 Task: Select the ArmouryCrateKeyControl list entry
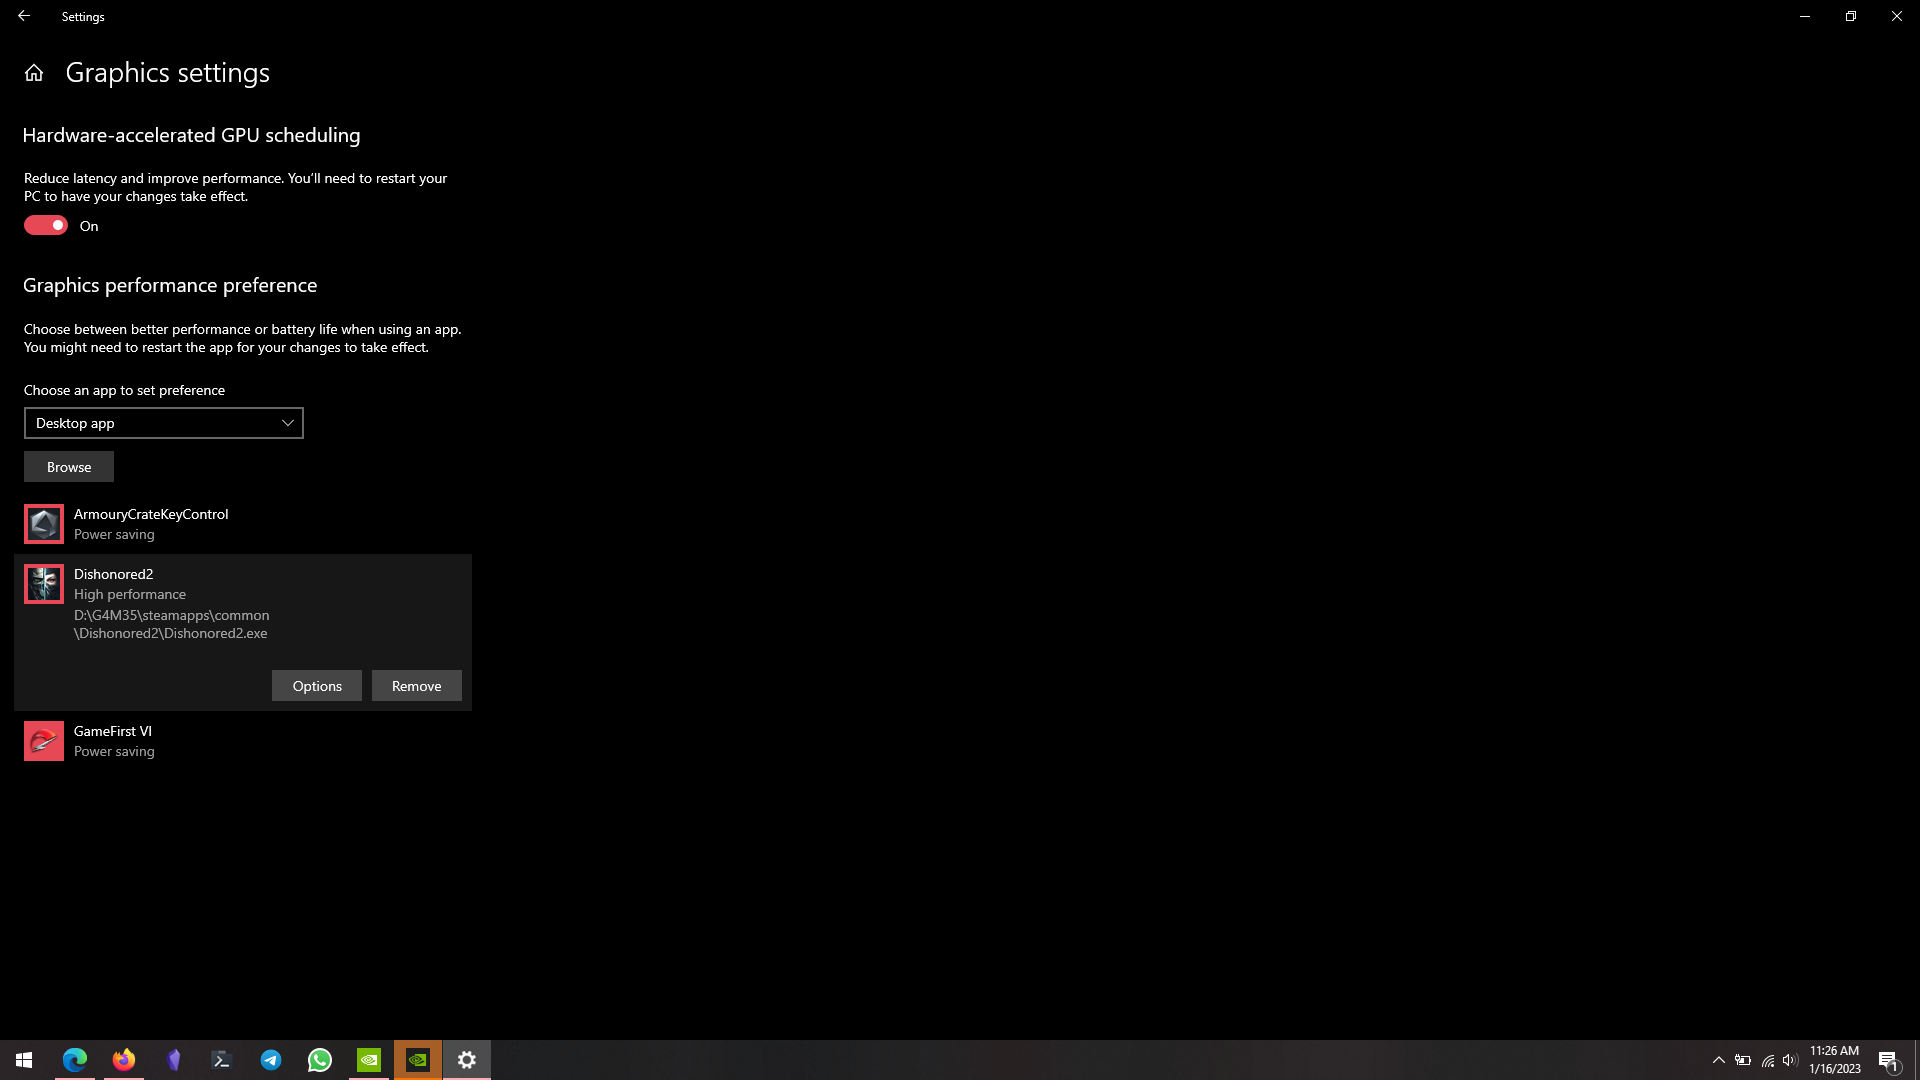point(240,524)
